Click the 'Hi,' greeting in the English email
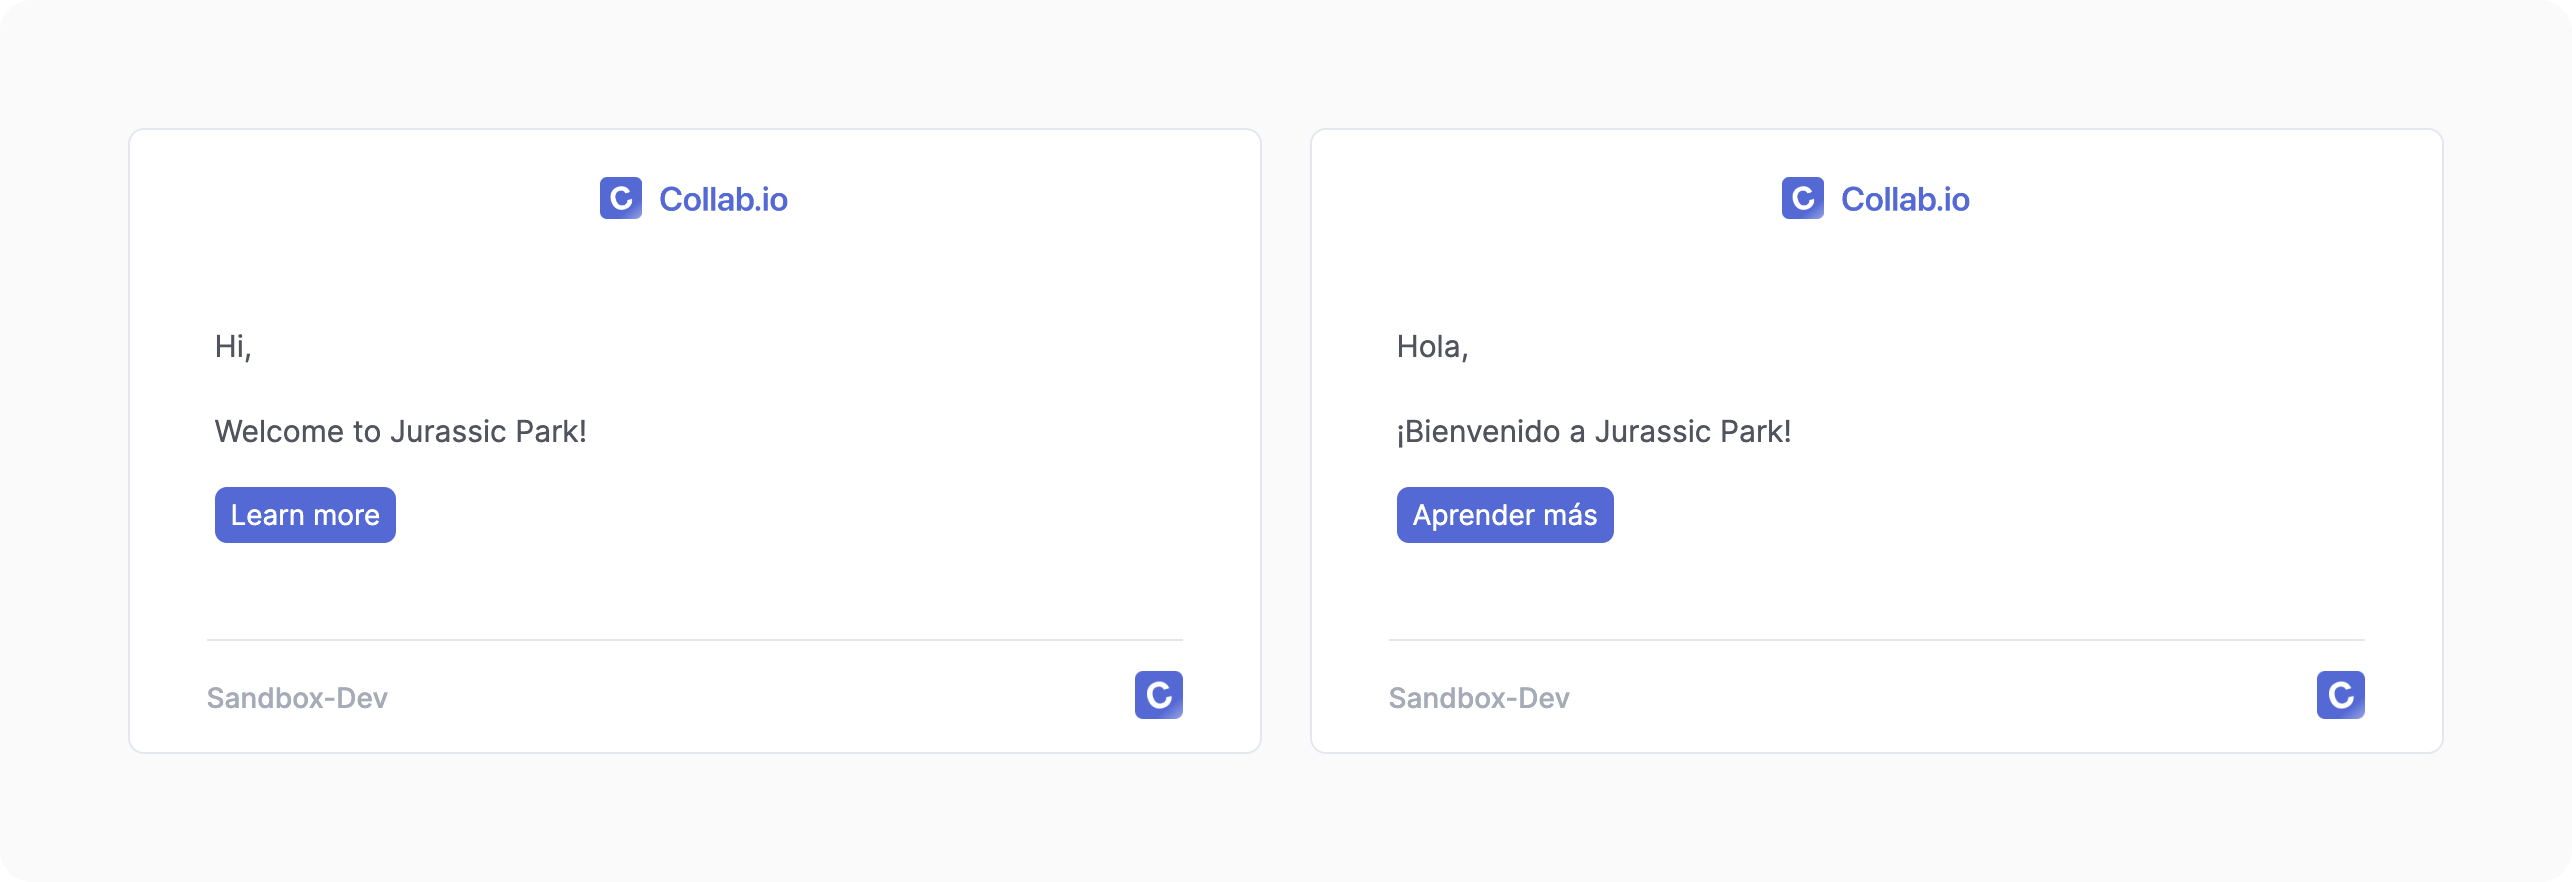Screen dimensions: 2572x882 tap(232, 346)
